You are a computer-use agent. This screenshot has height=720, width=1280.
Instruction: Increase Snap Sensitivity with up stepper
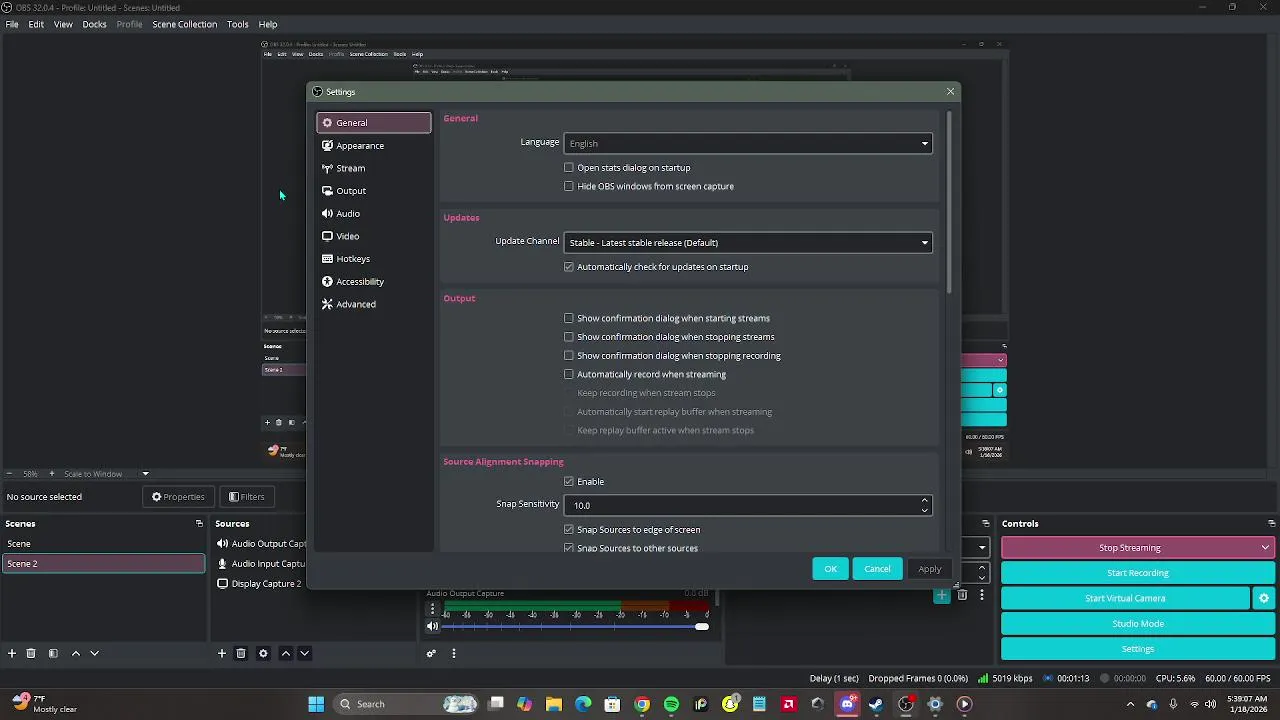click(x=924, y=500)
